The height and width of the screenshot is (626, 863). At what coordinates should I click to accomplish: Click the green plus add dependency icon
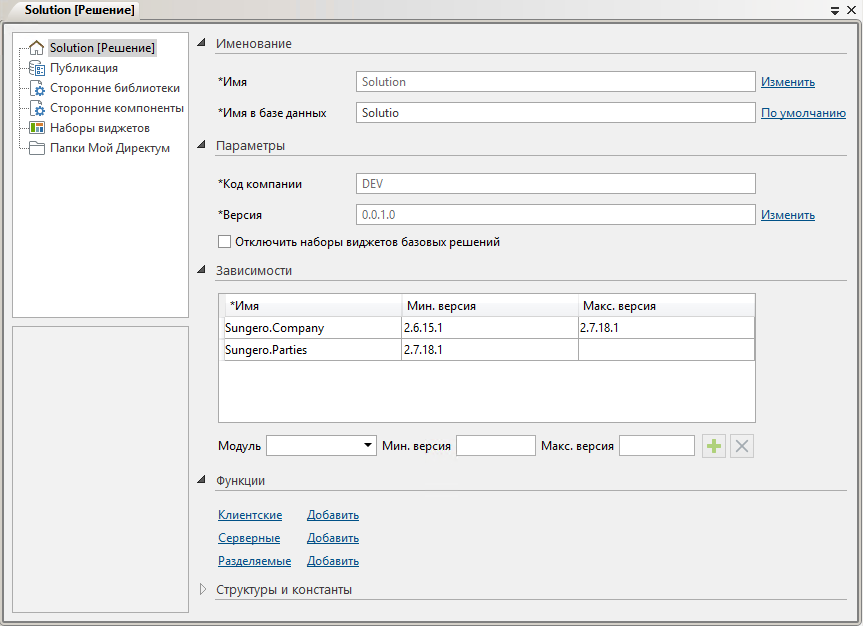(x=713, y=446)
